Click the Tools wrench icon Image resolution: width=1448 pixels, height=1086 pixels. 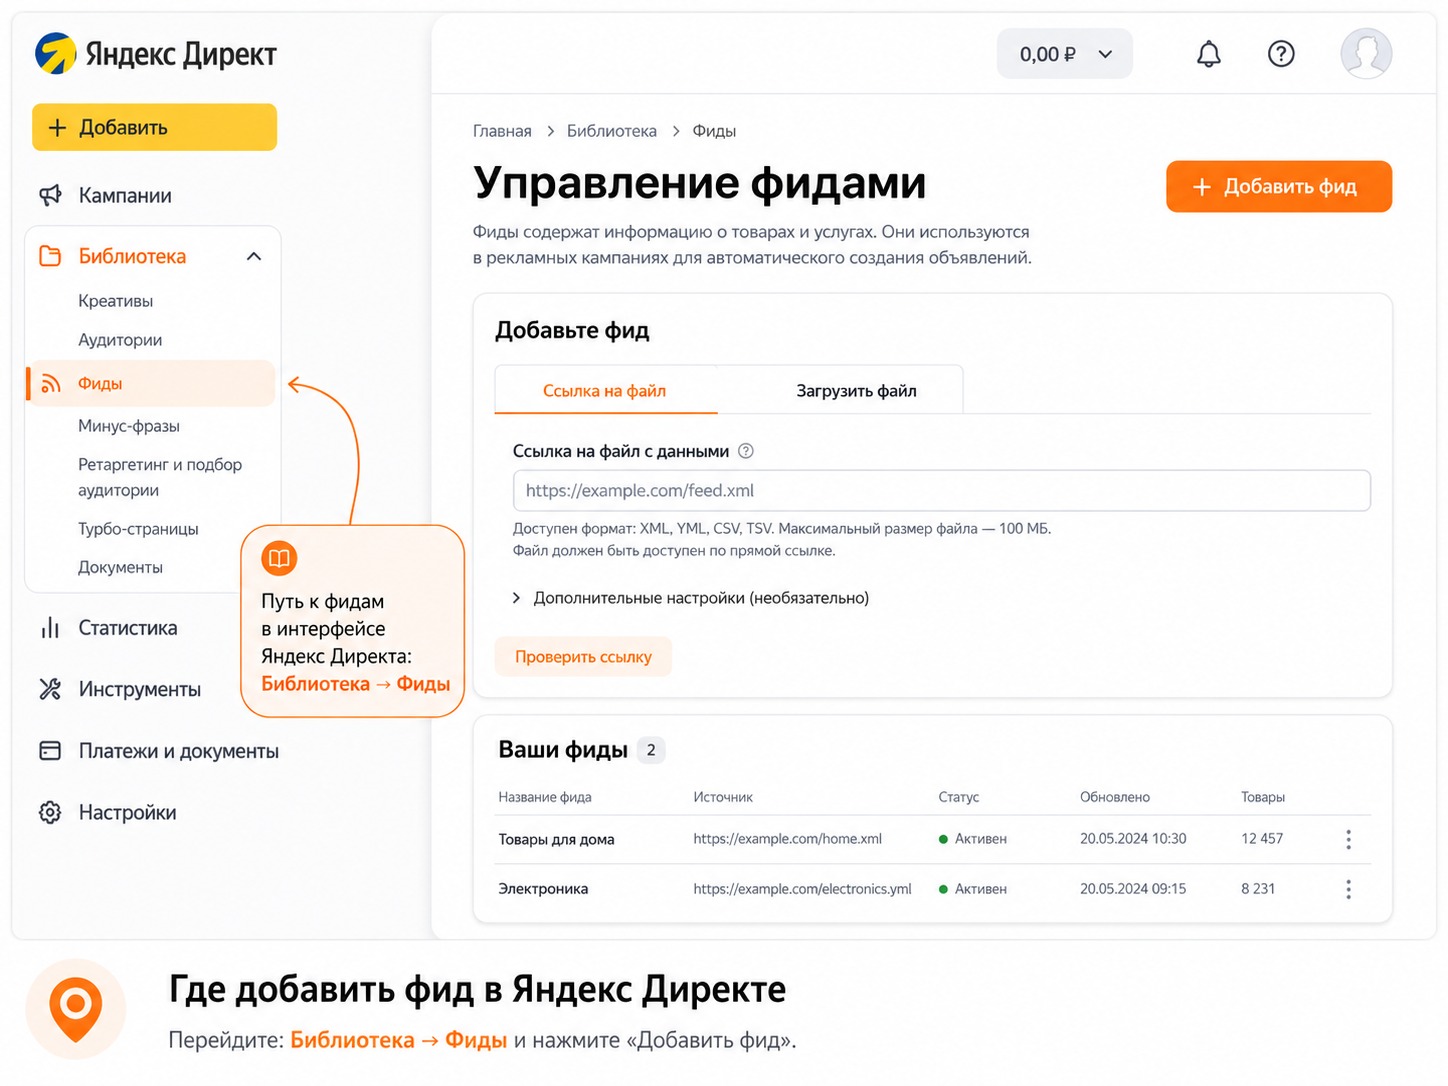point(50,689)
